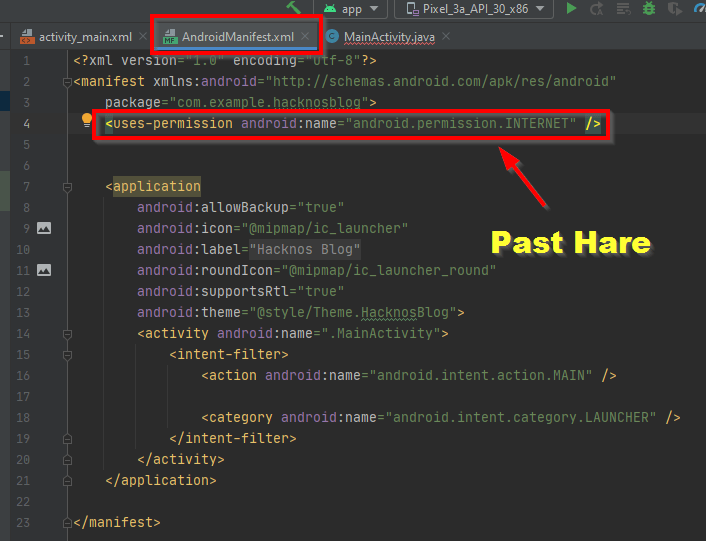Click the xml version declaration line
This screenshot has height=541, width=706.
coord(225,60)
